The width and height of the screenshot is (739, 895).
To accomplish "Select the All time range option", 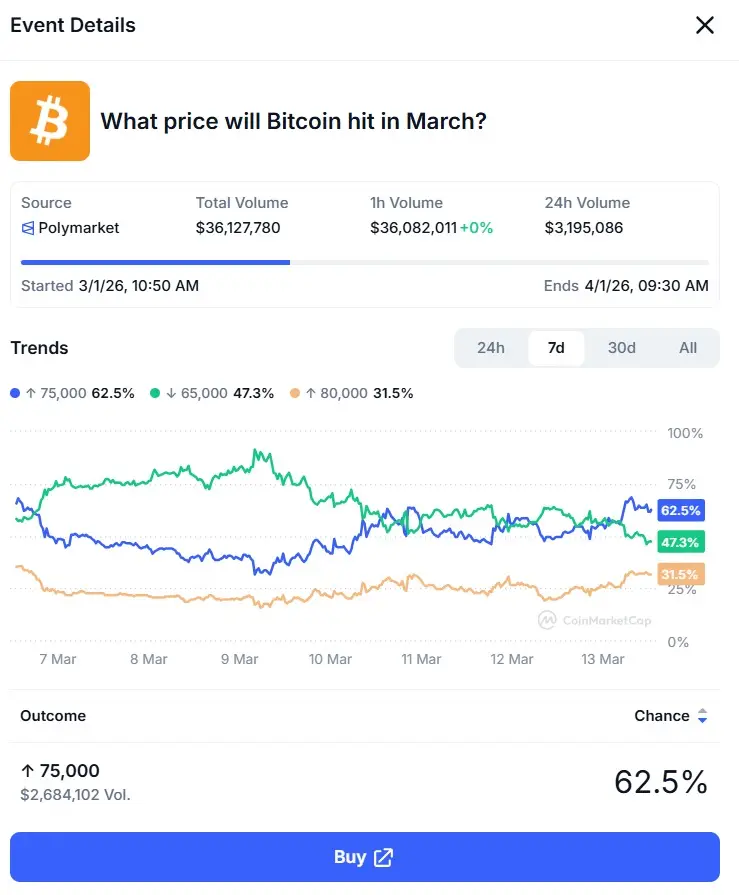I will (x=687, y=348).
